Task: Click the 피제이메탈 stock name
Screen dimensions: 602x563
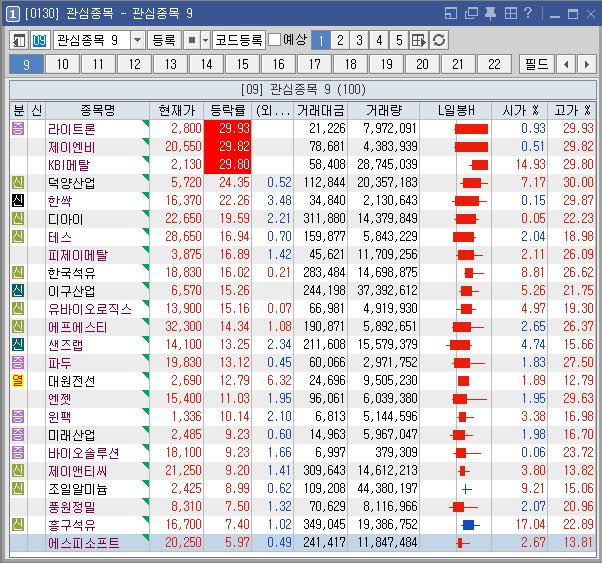Action: click(78, 255)
